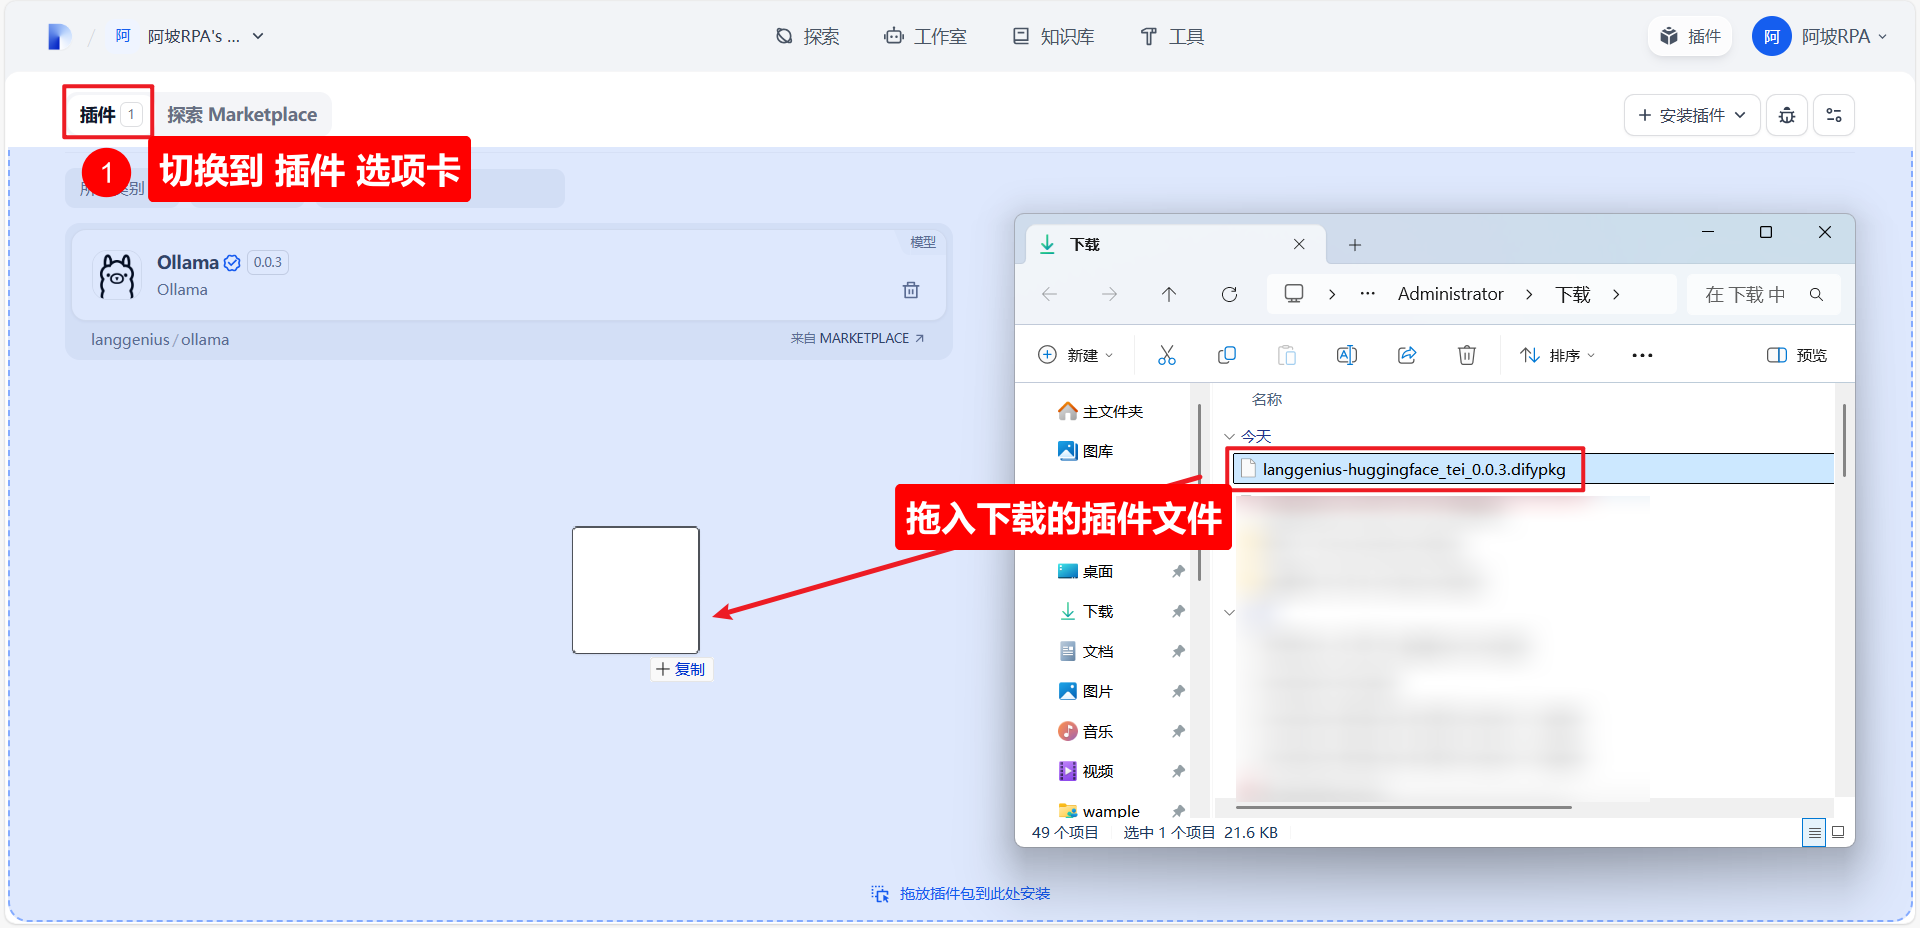Refresh the File Explorer view
Screen dimensions: 1920x928
[1229, 294]
